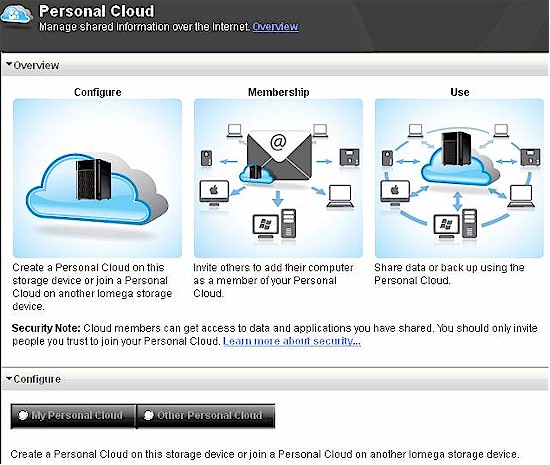Click the Membership envelope illustration

click(278, 178)
